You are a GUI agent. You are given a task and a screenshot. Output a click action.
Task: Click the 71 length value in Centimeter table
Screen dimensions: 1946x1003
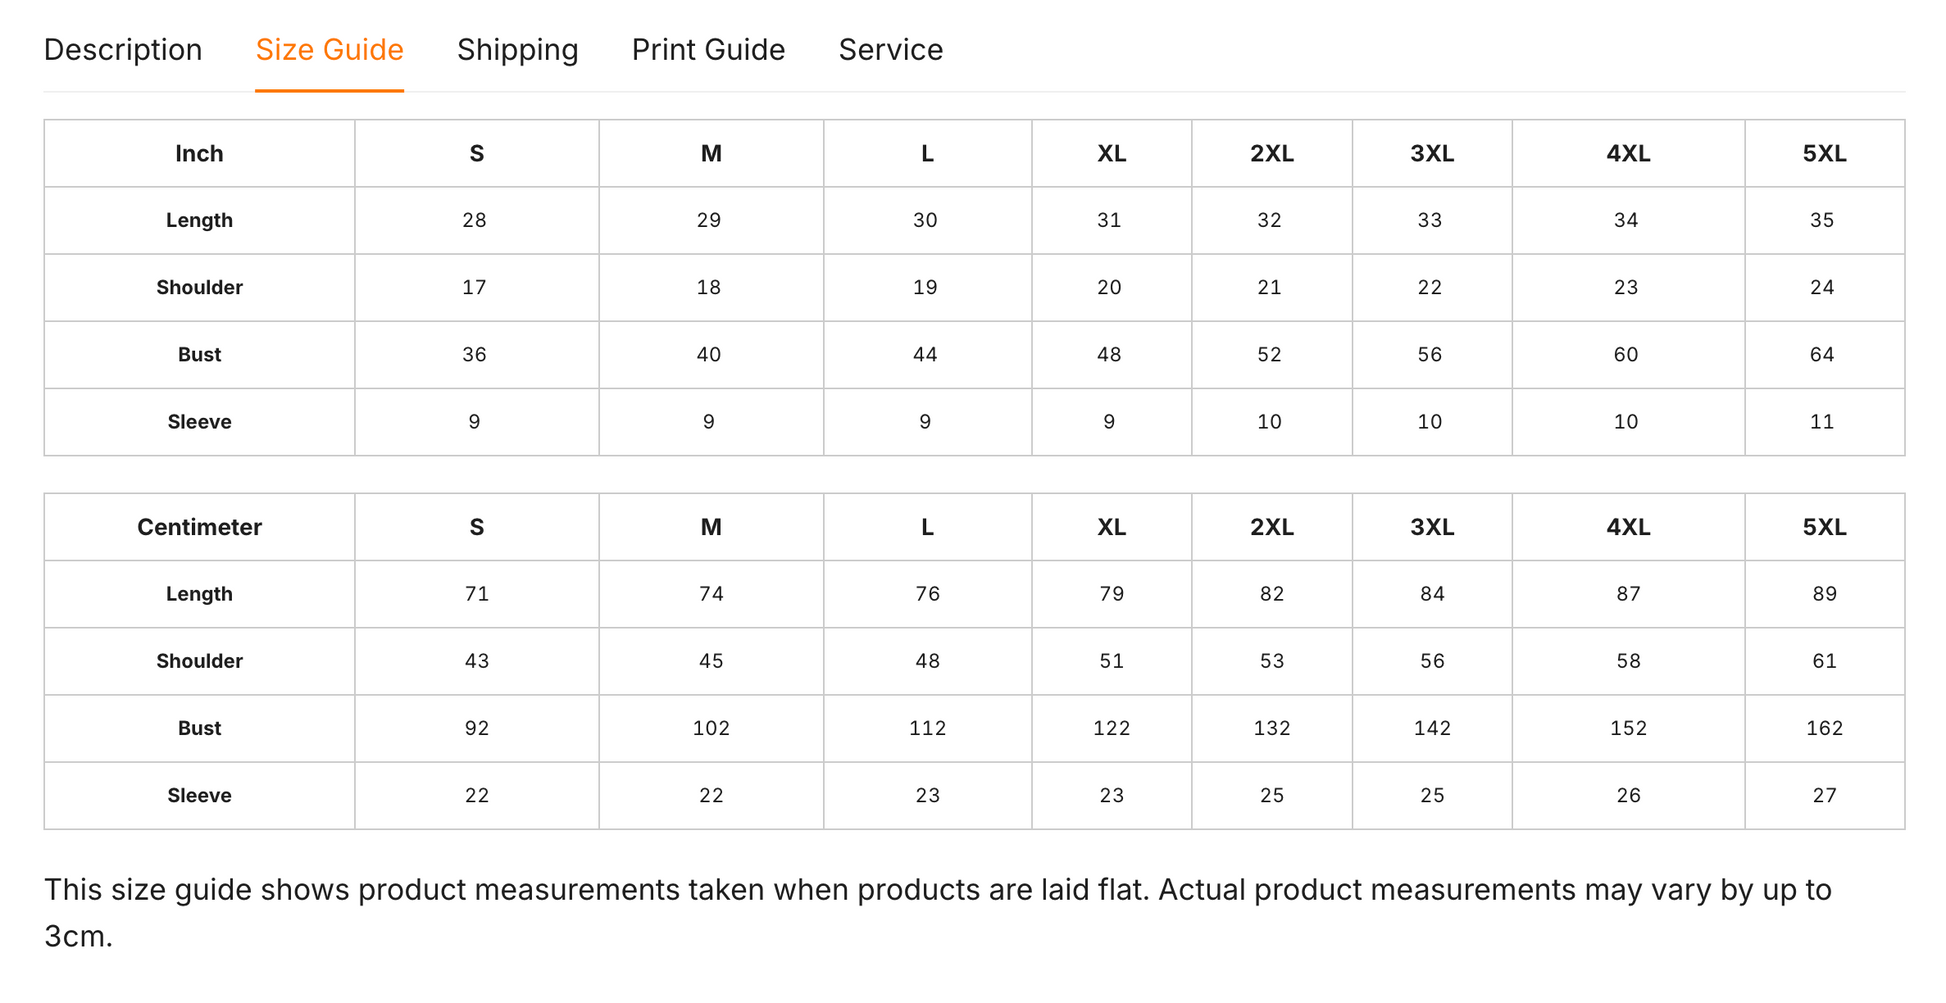tap(477, 594)
